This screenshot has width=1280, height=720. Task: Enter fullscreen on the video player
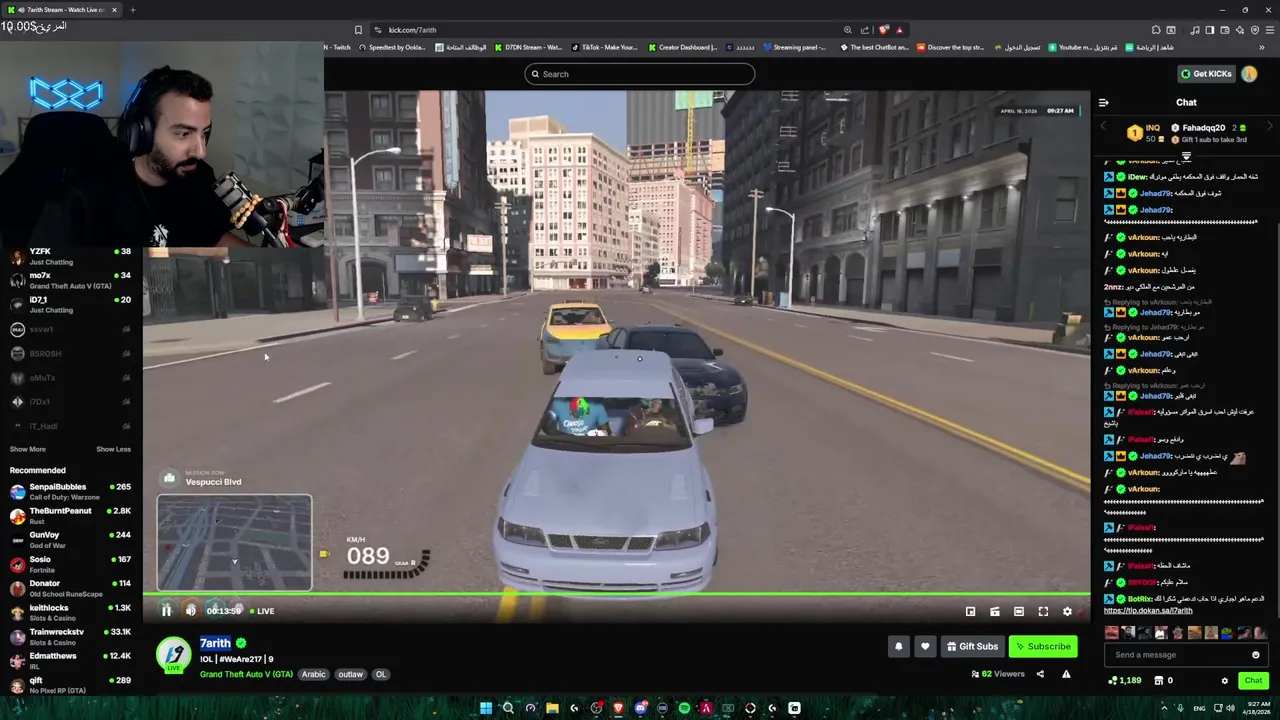(1043, 611)
